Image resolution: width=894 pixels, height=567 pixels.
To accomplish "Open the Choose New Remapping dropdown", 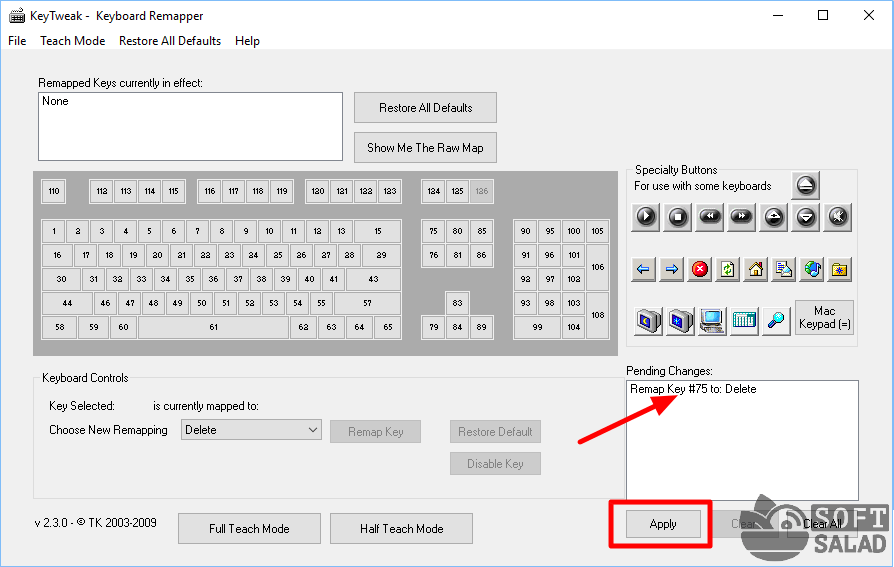I will [250, 430].
